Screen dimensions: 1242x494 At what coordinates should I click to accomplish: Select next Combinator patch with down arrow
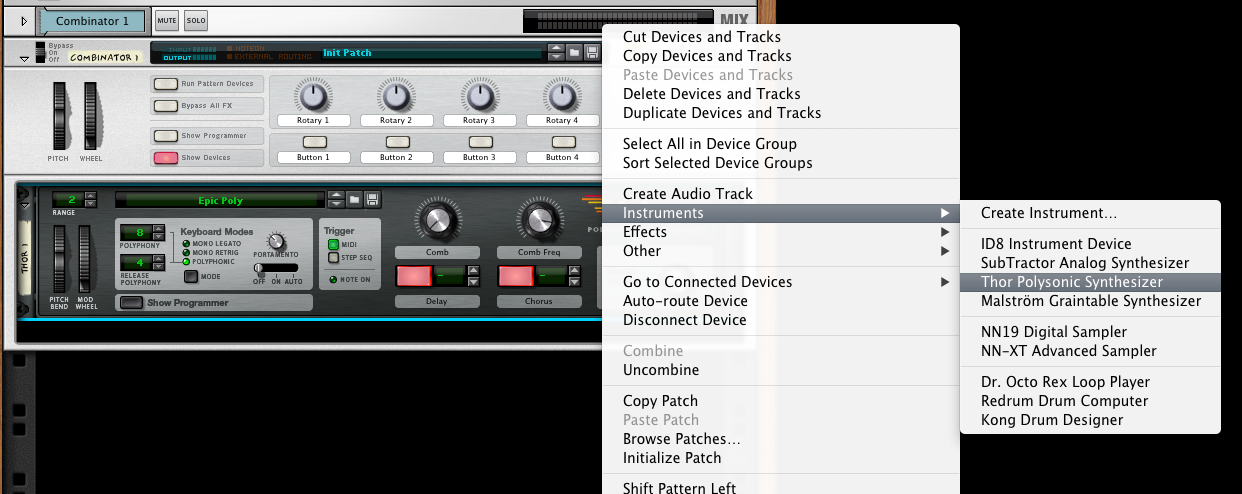(557, 56)
